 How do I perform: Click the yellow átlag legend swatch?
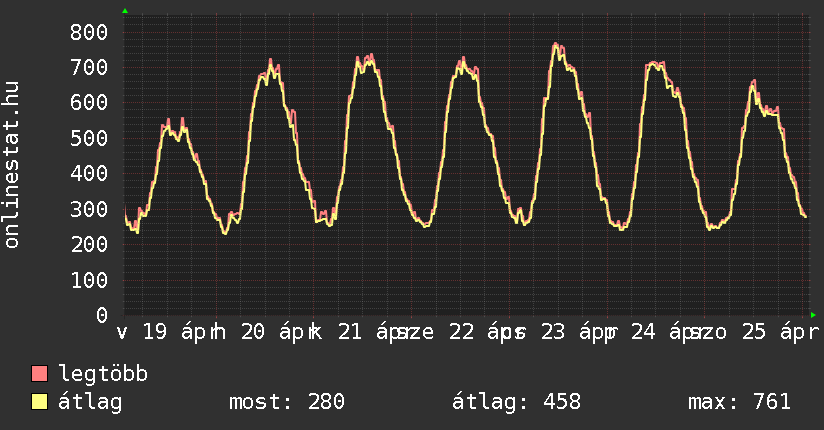(x=40, y=402)
